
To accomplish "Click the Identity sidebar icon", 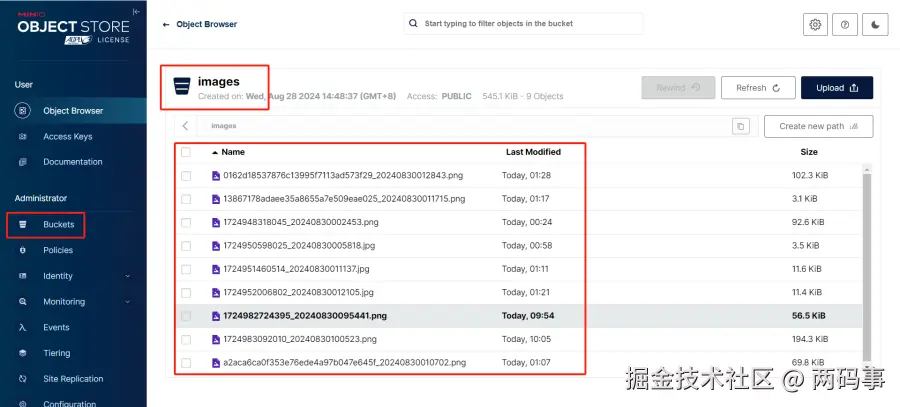I will [x=22, y=276].
